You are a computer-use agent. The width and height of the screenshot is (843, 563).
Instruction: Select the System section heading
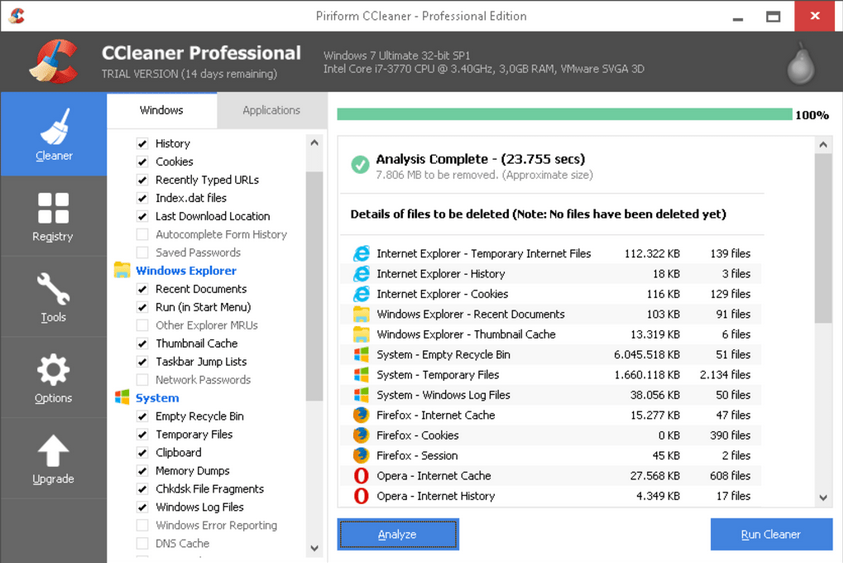[x=157, y=398]
